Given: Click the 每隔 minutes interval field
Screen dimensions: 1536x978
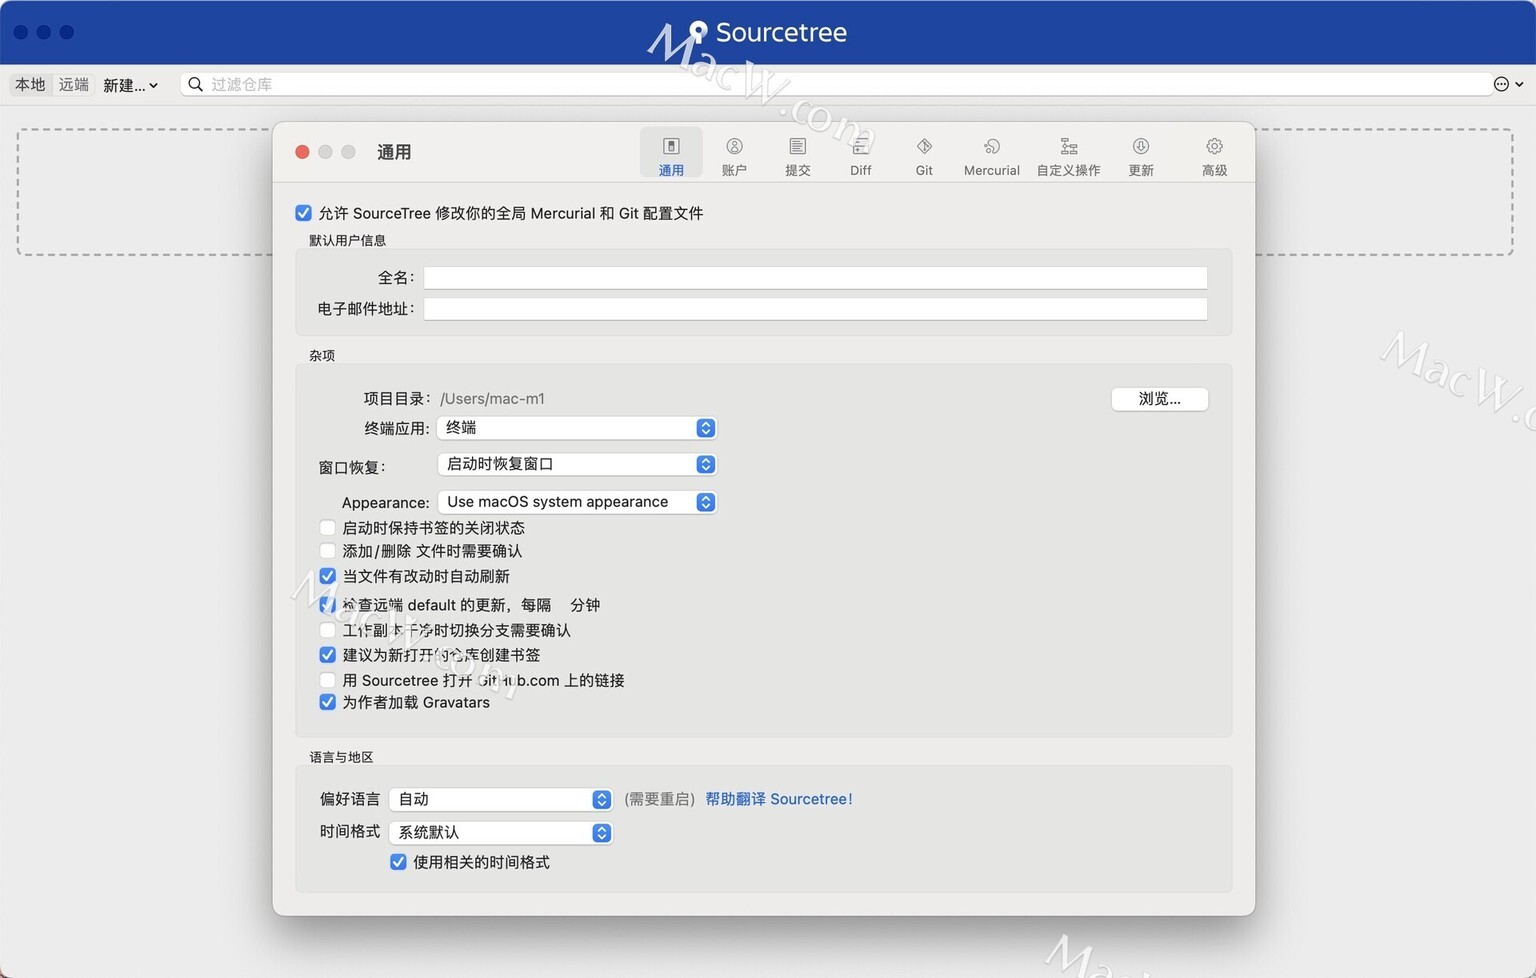Looking at the screenshot, I should [x=560, y=605].
